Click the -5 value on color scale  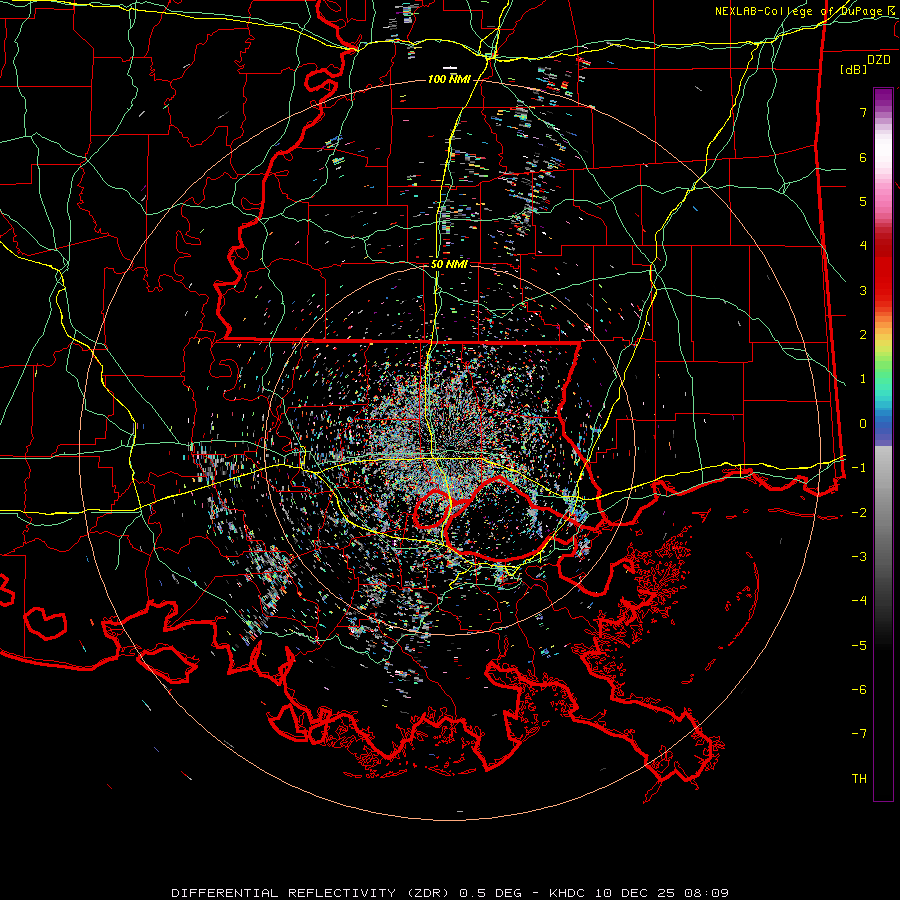tap(859, 646)
